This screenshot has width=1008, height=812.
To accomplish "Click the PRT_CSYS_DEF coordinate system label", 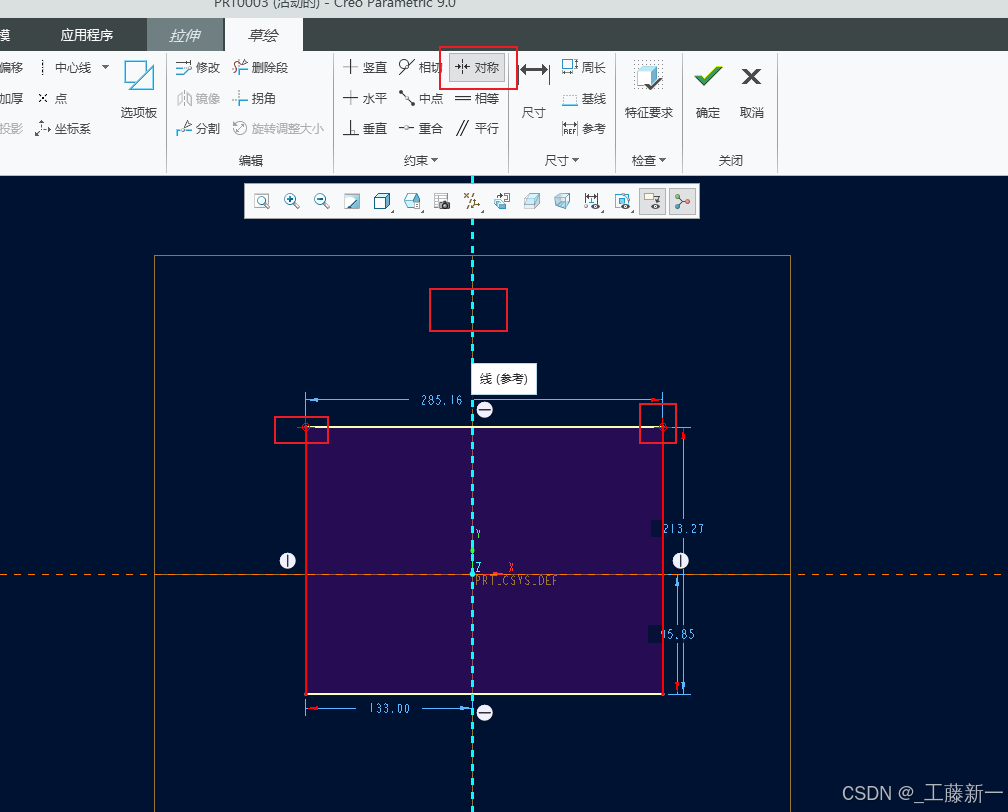I will [x=516, y=581].
